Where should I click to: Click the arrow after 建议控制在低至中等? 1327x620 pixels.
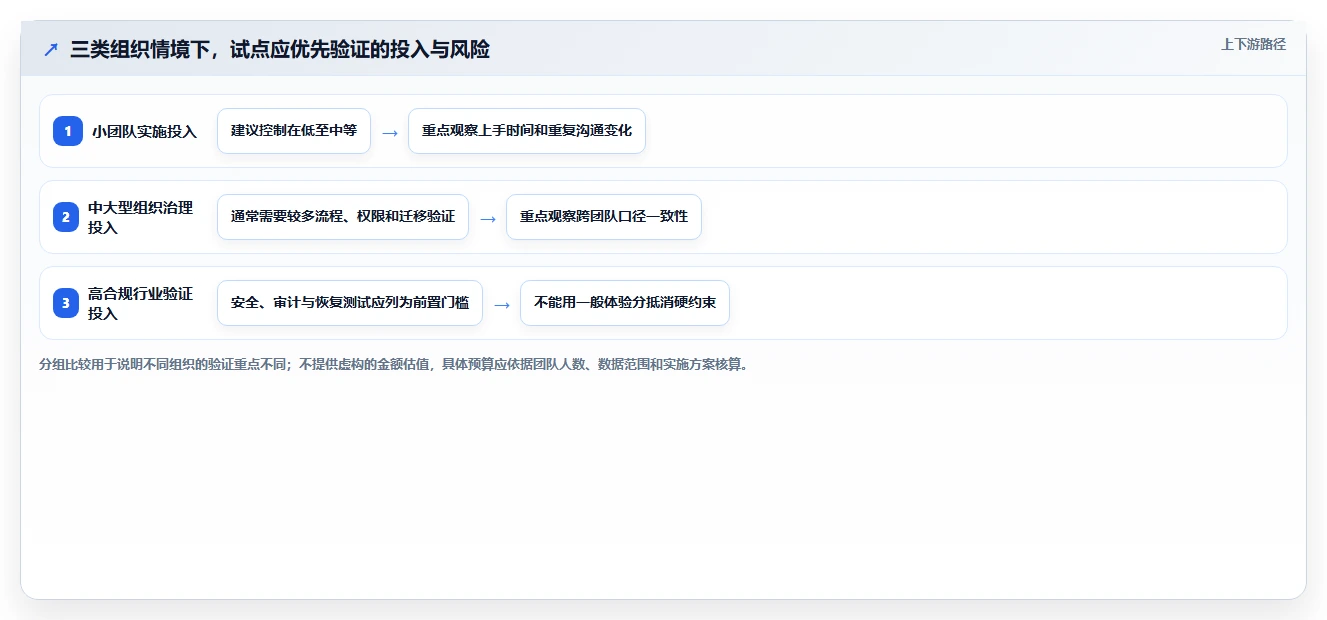pos(390,132)
